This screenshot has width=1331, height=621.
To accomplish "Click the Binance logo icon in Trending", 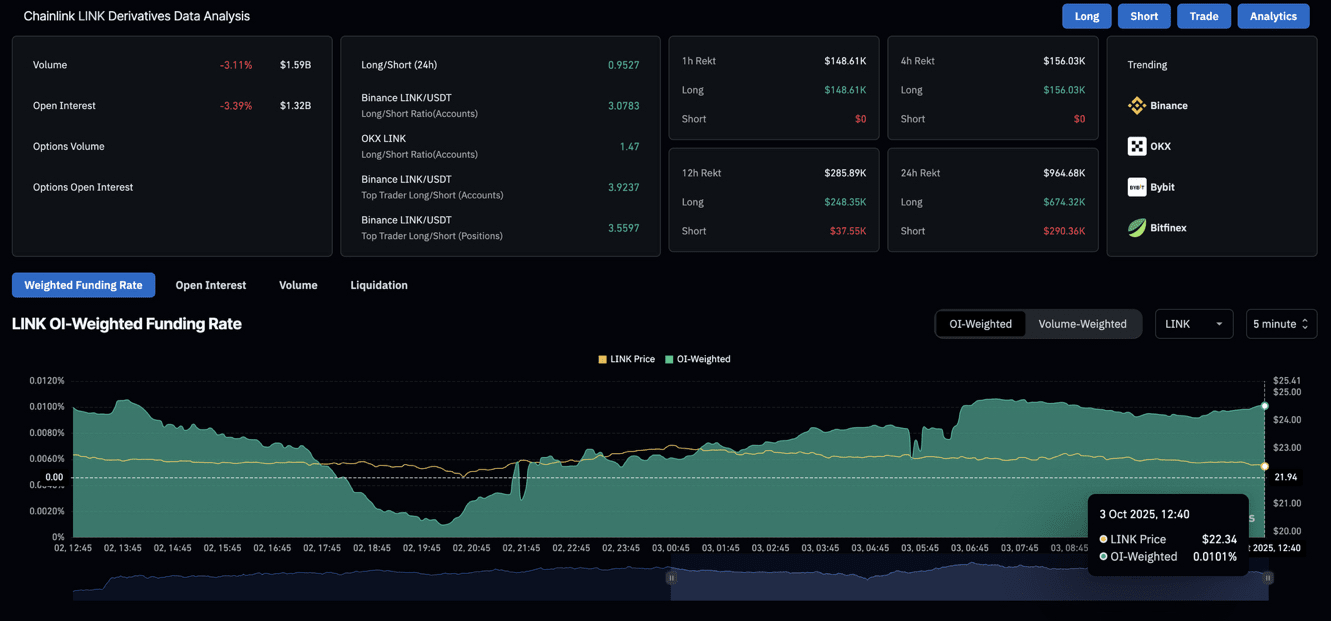I will [x=1136, y=105].
